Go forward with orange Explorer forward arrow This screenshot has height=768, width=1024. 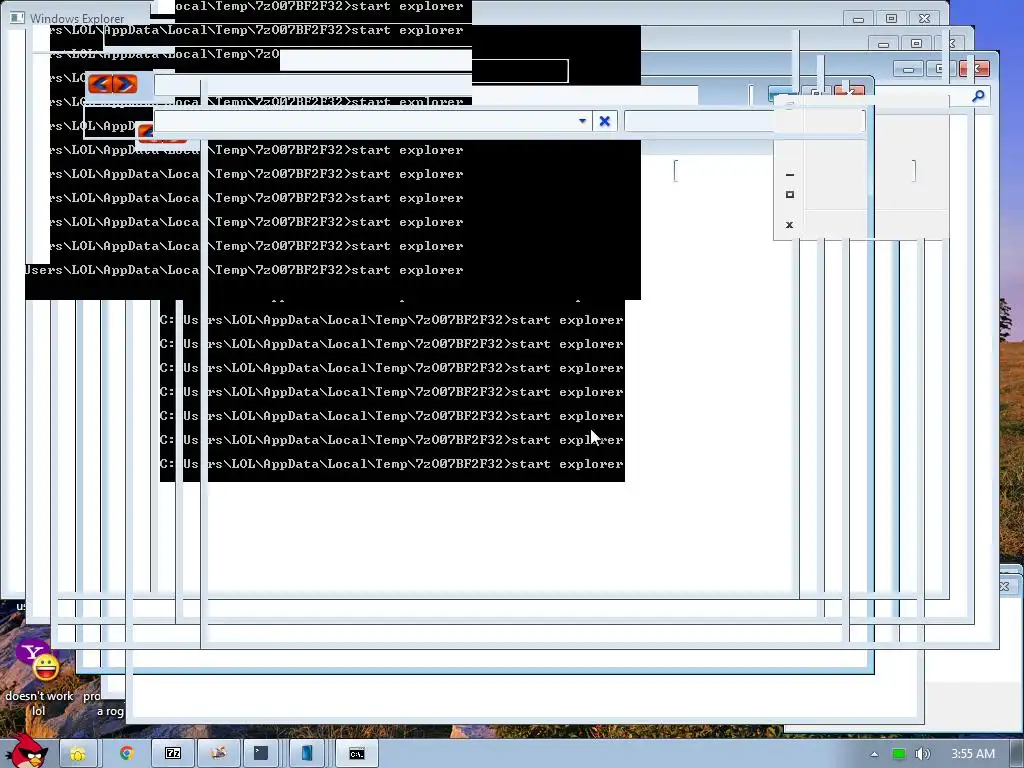coord(125,84)
